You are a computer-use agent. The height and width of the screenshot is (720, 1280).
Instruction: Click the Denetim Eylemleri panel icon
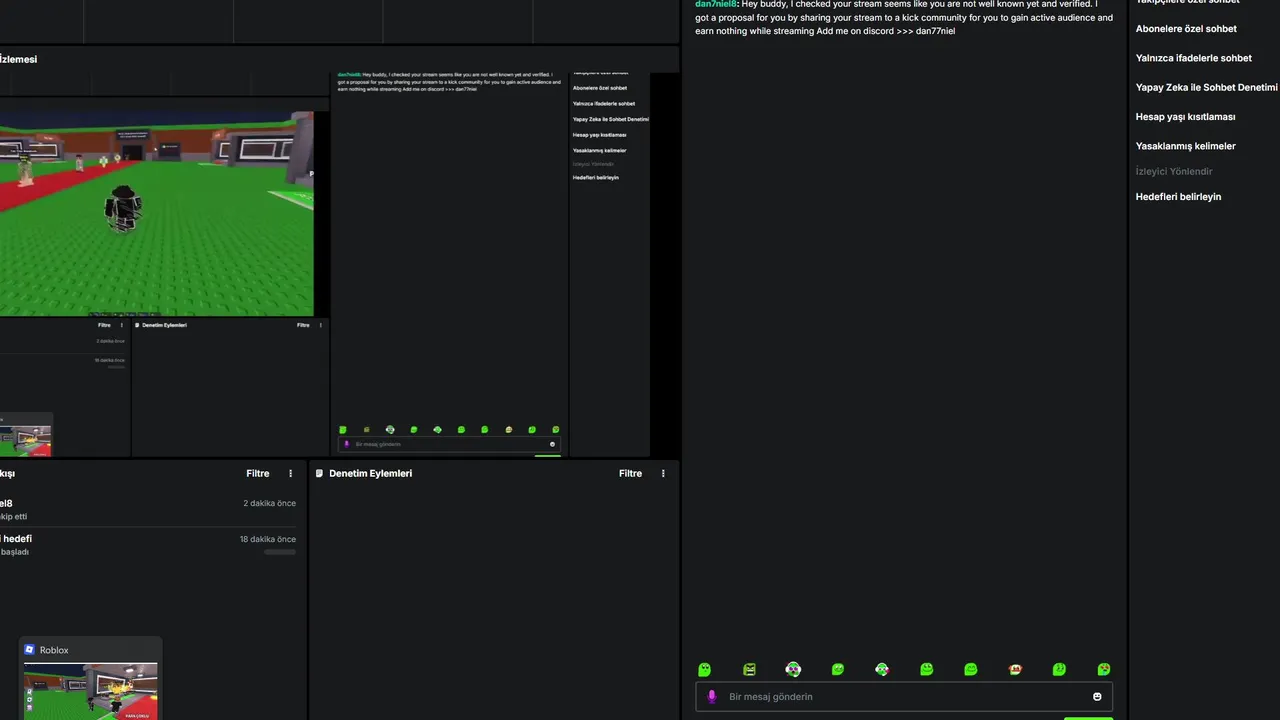tap(319, 473)
